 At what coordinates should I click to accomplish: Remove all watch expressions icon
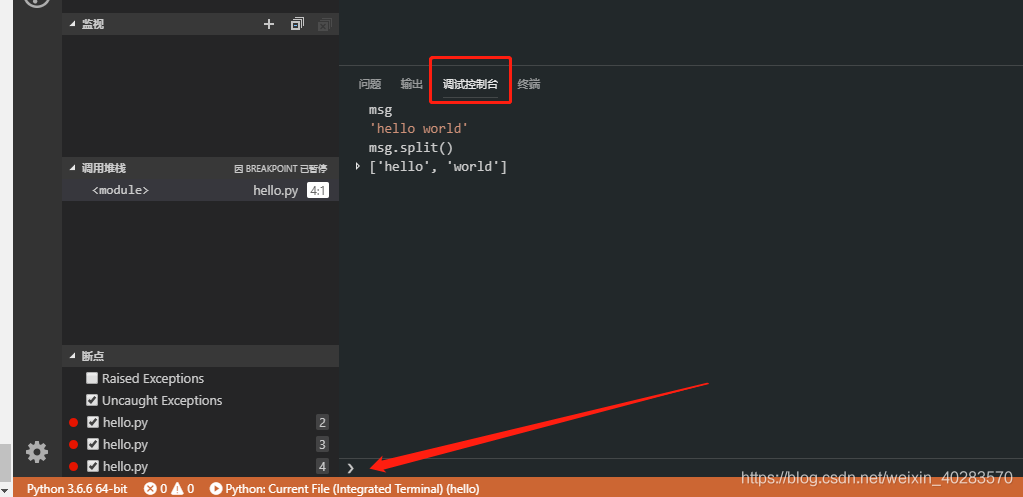tap(324, 24)
